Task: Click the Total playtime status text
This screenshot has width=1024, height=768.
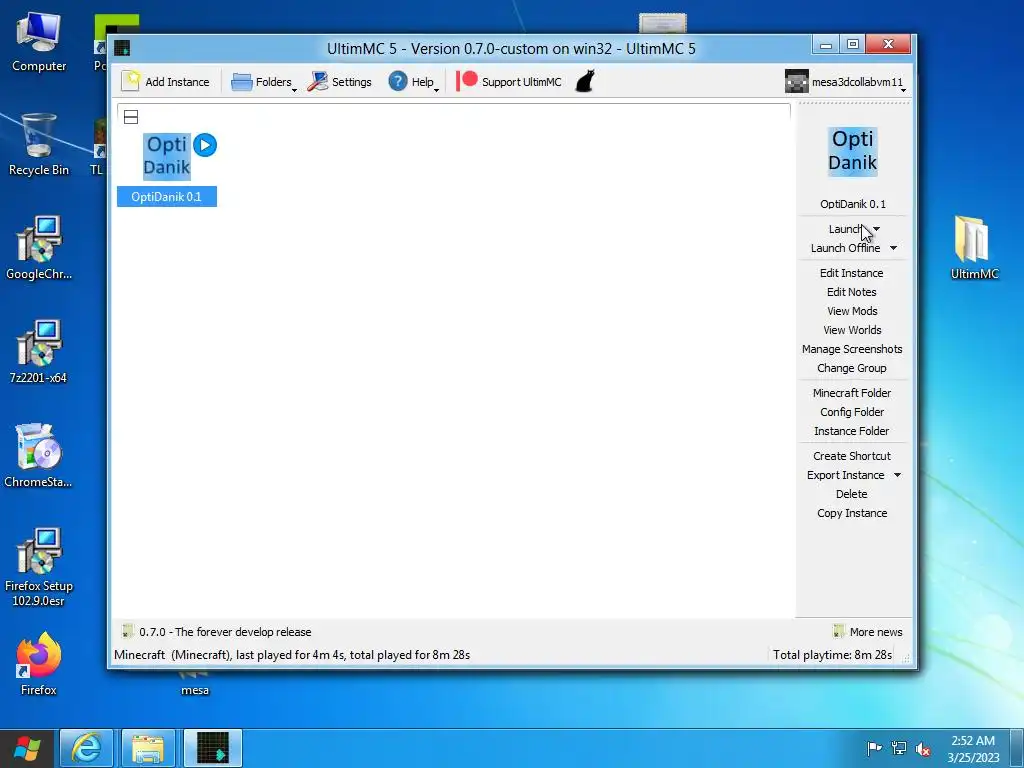Action: (832, 654)
